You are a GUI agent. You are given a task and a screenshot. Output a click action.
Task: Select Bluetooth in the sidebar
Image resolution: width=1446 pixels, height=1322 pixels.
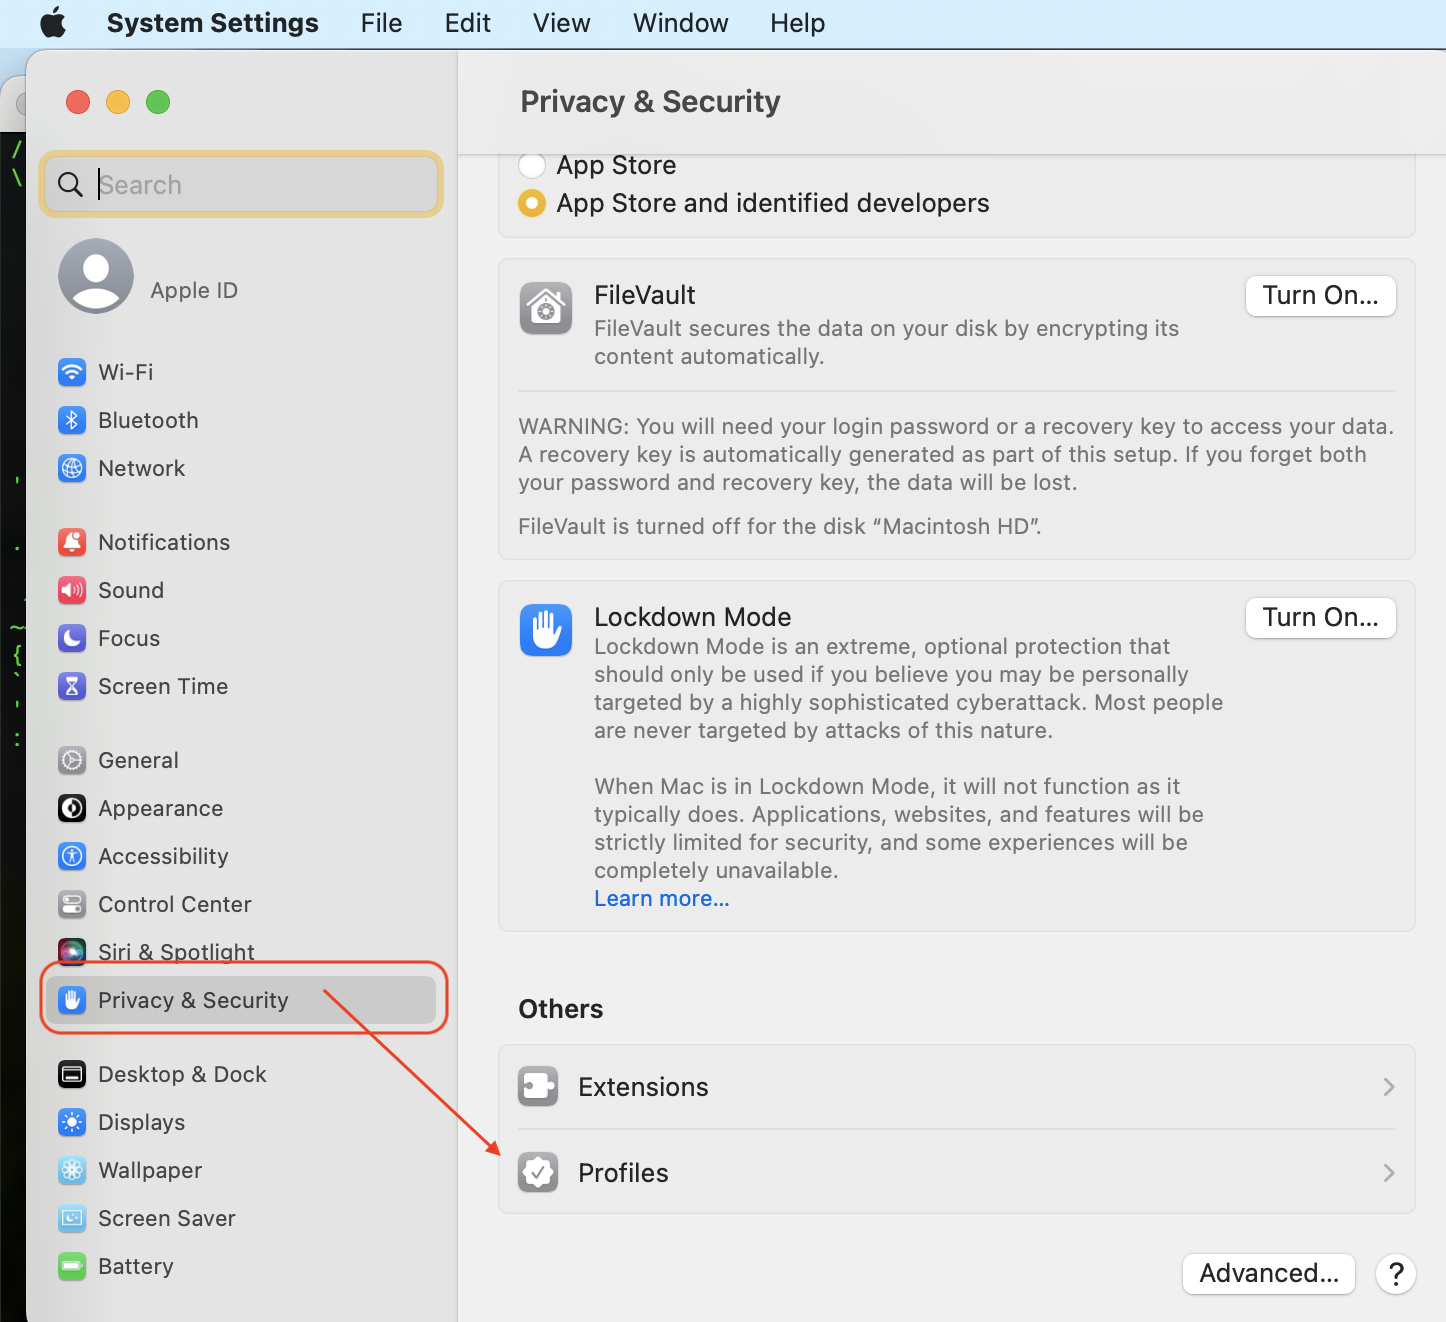tap(148, 420)
